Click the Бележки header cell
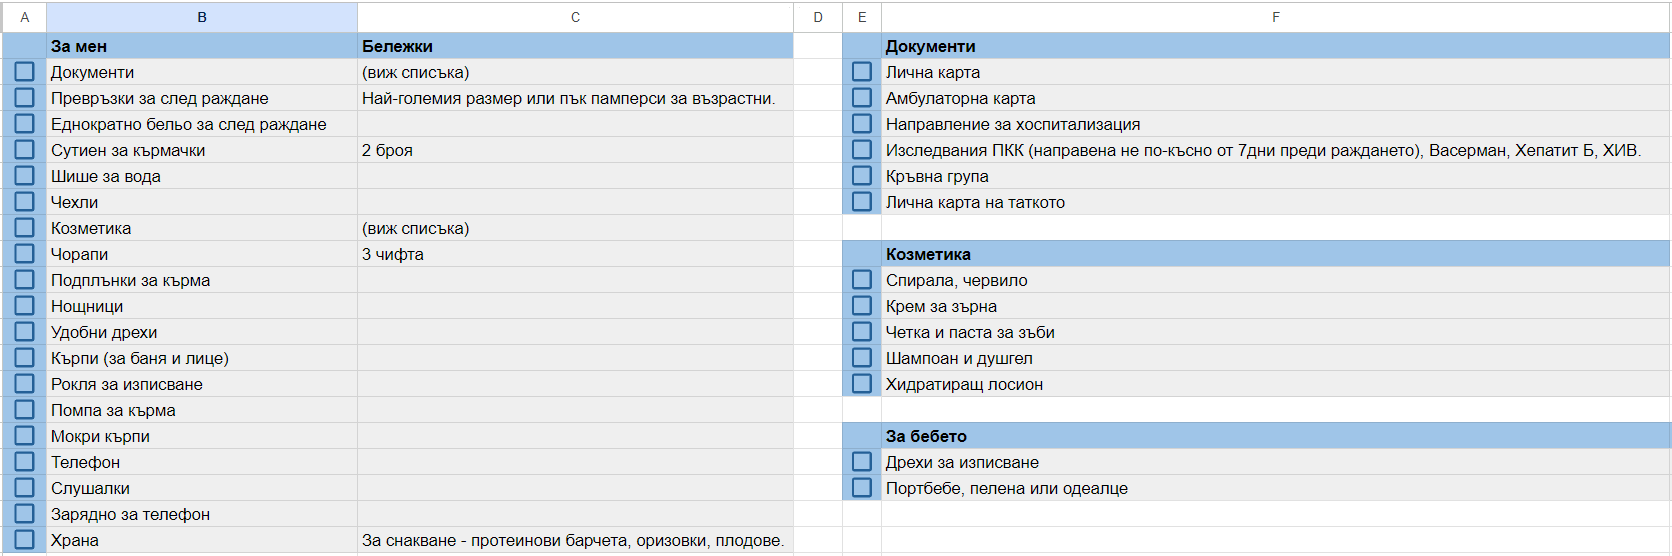Viewport: 1672px width, 556px height. pyautogui.click(x=575, y=46)
